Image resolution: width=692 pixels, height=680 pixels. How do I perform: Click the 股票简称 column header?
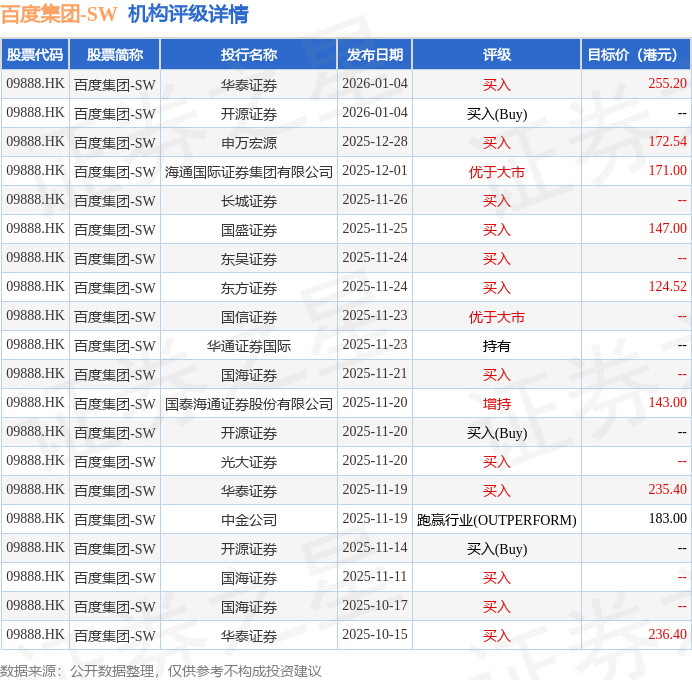pyautogui.click(x=115, y=55)
